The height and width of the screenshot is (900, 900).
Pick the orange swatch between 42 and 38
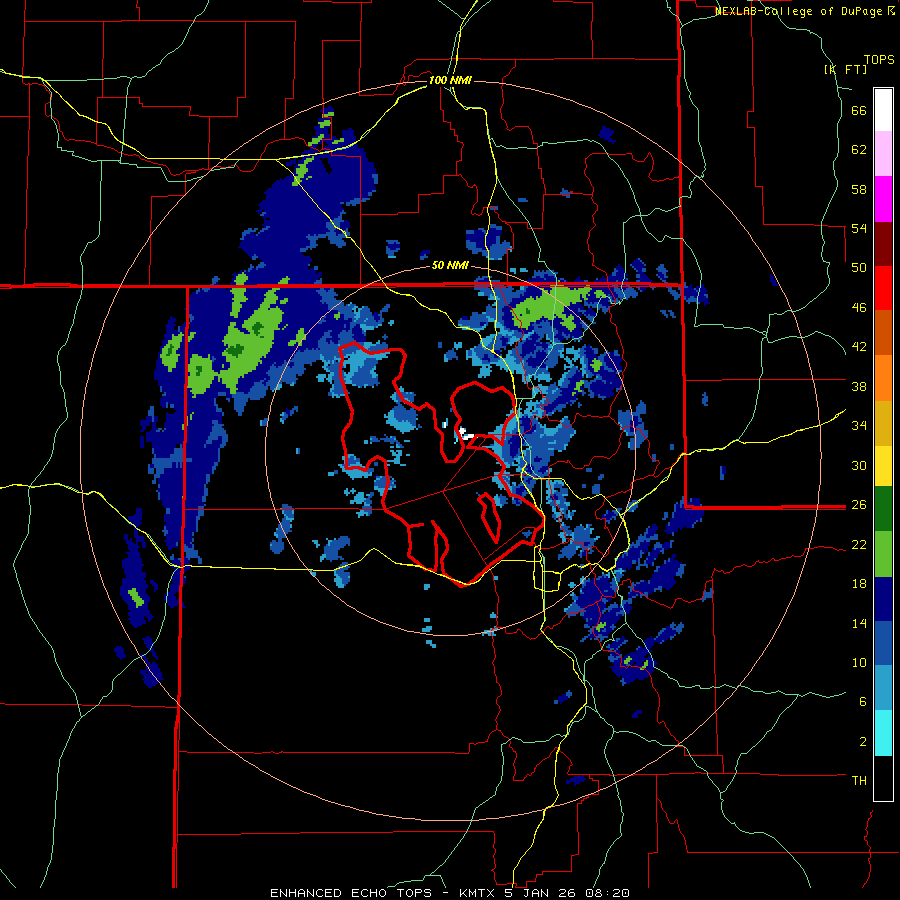pyautogui.click(x=883, y=378)
